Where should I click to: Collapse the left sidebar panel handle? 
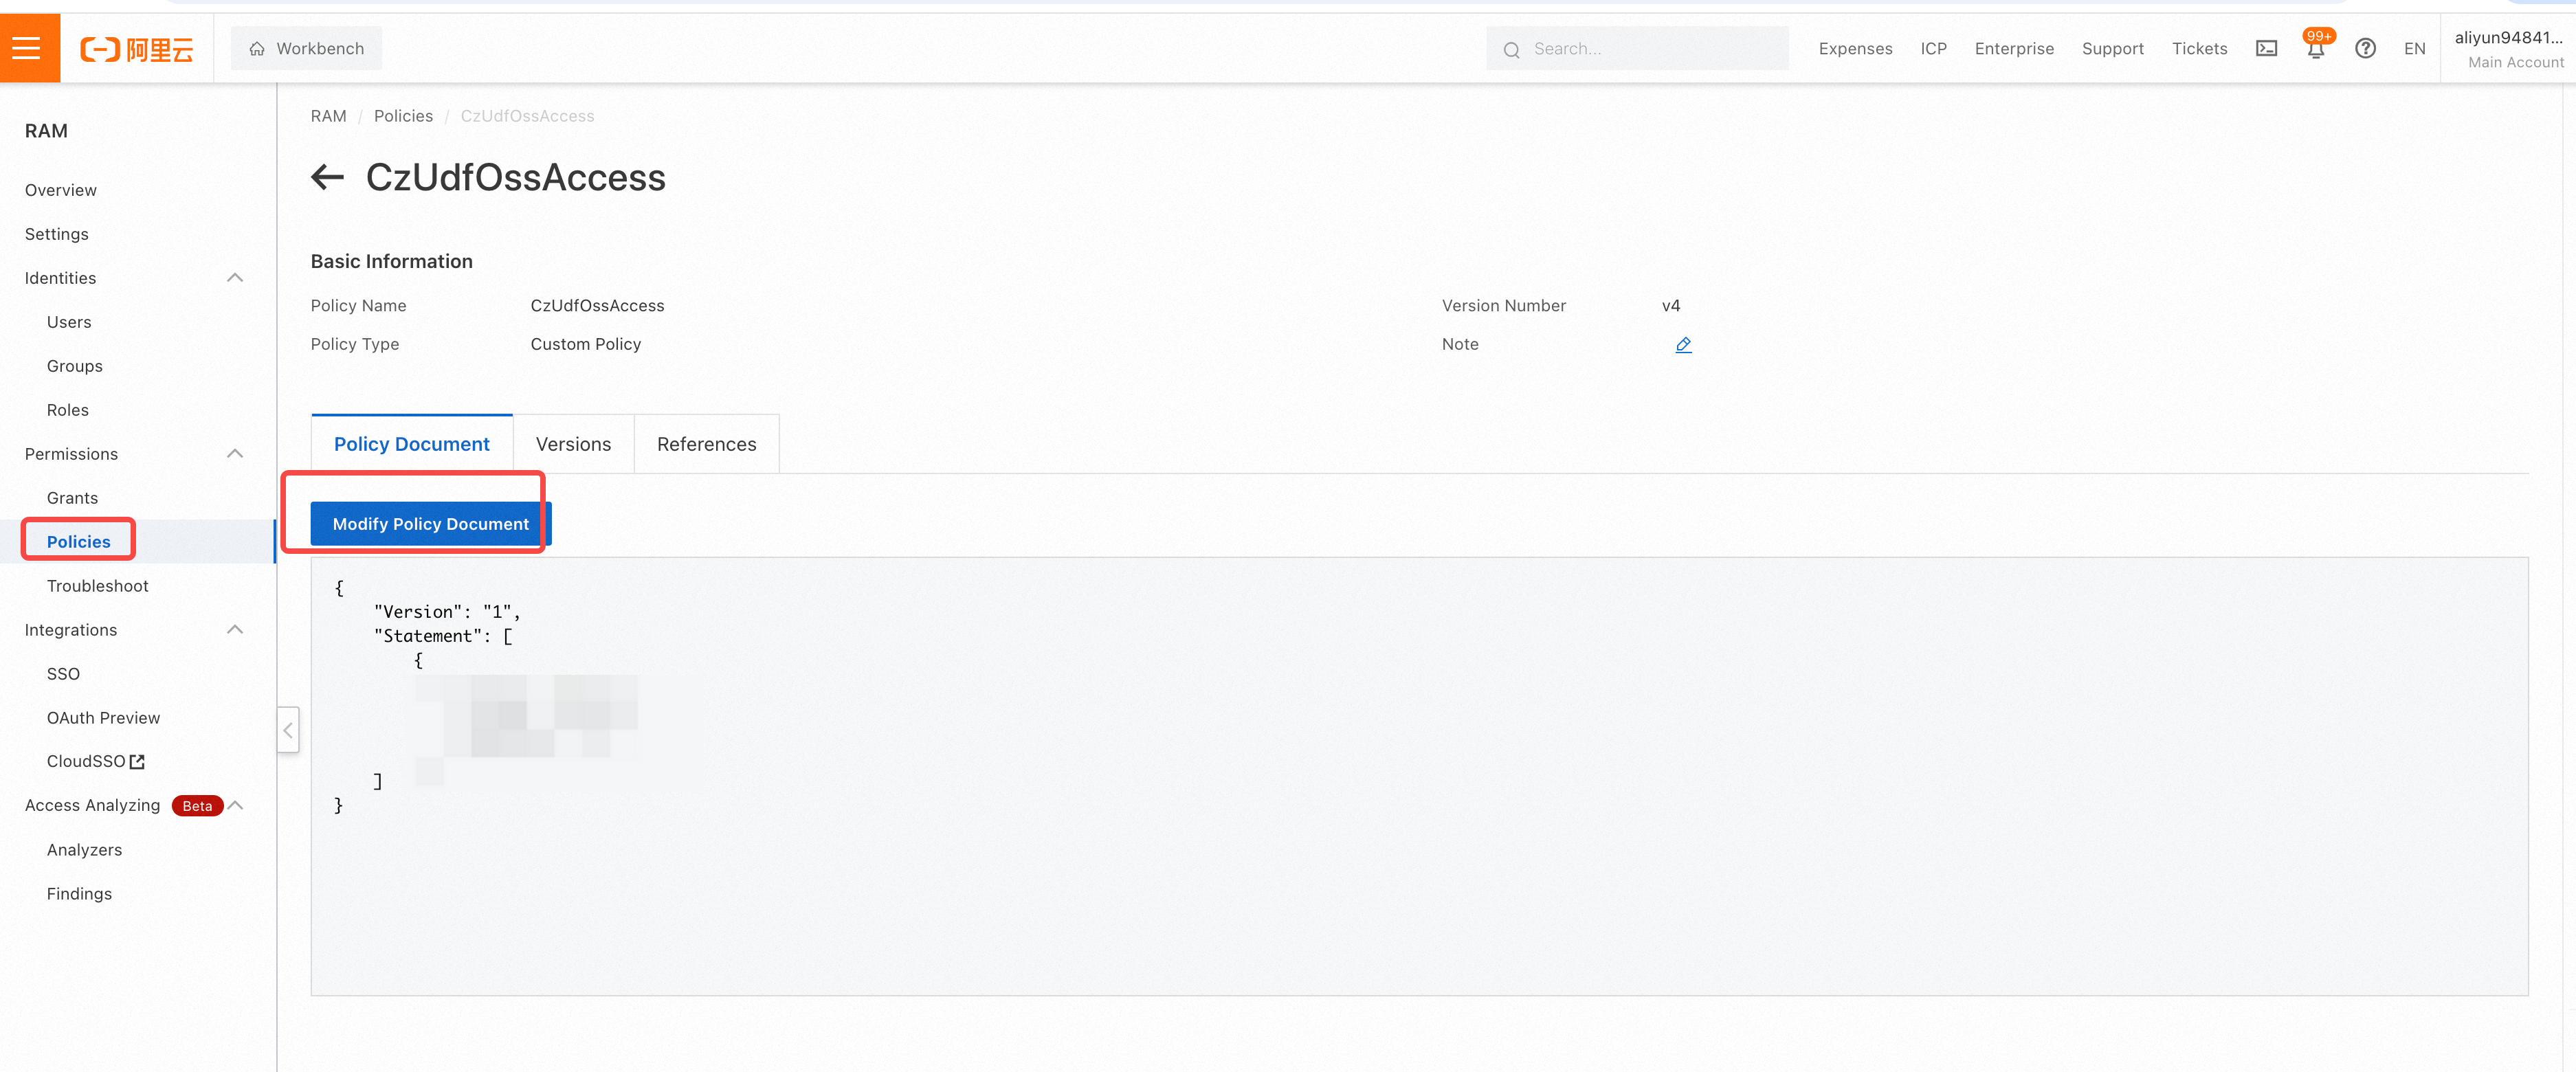pos(288,730)
